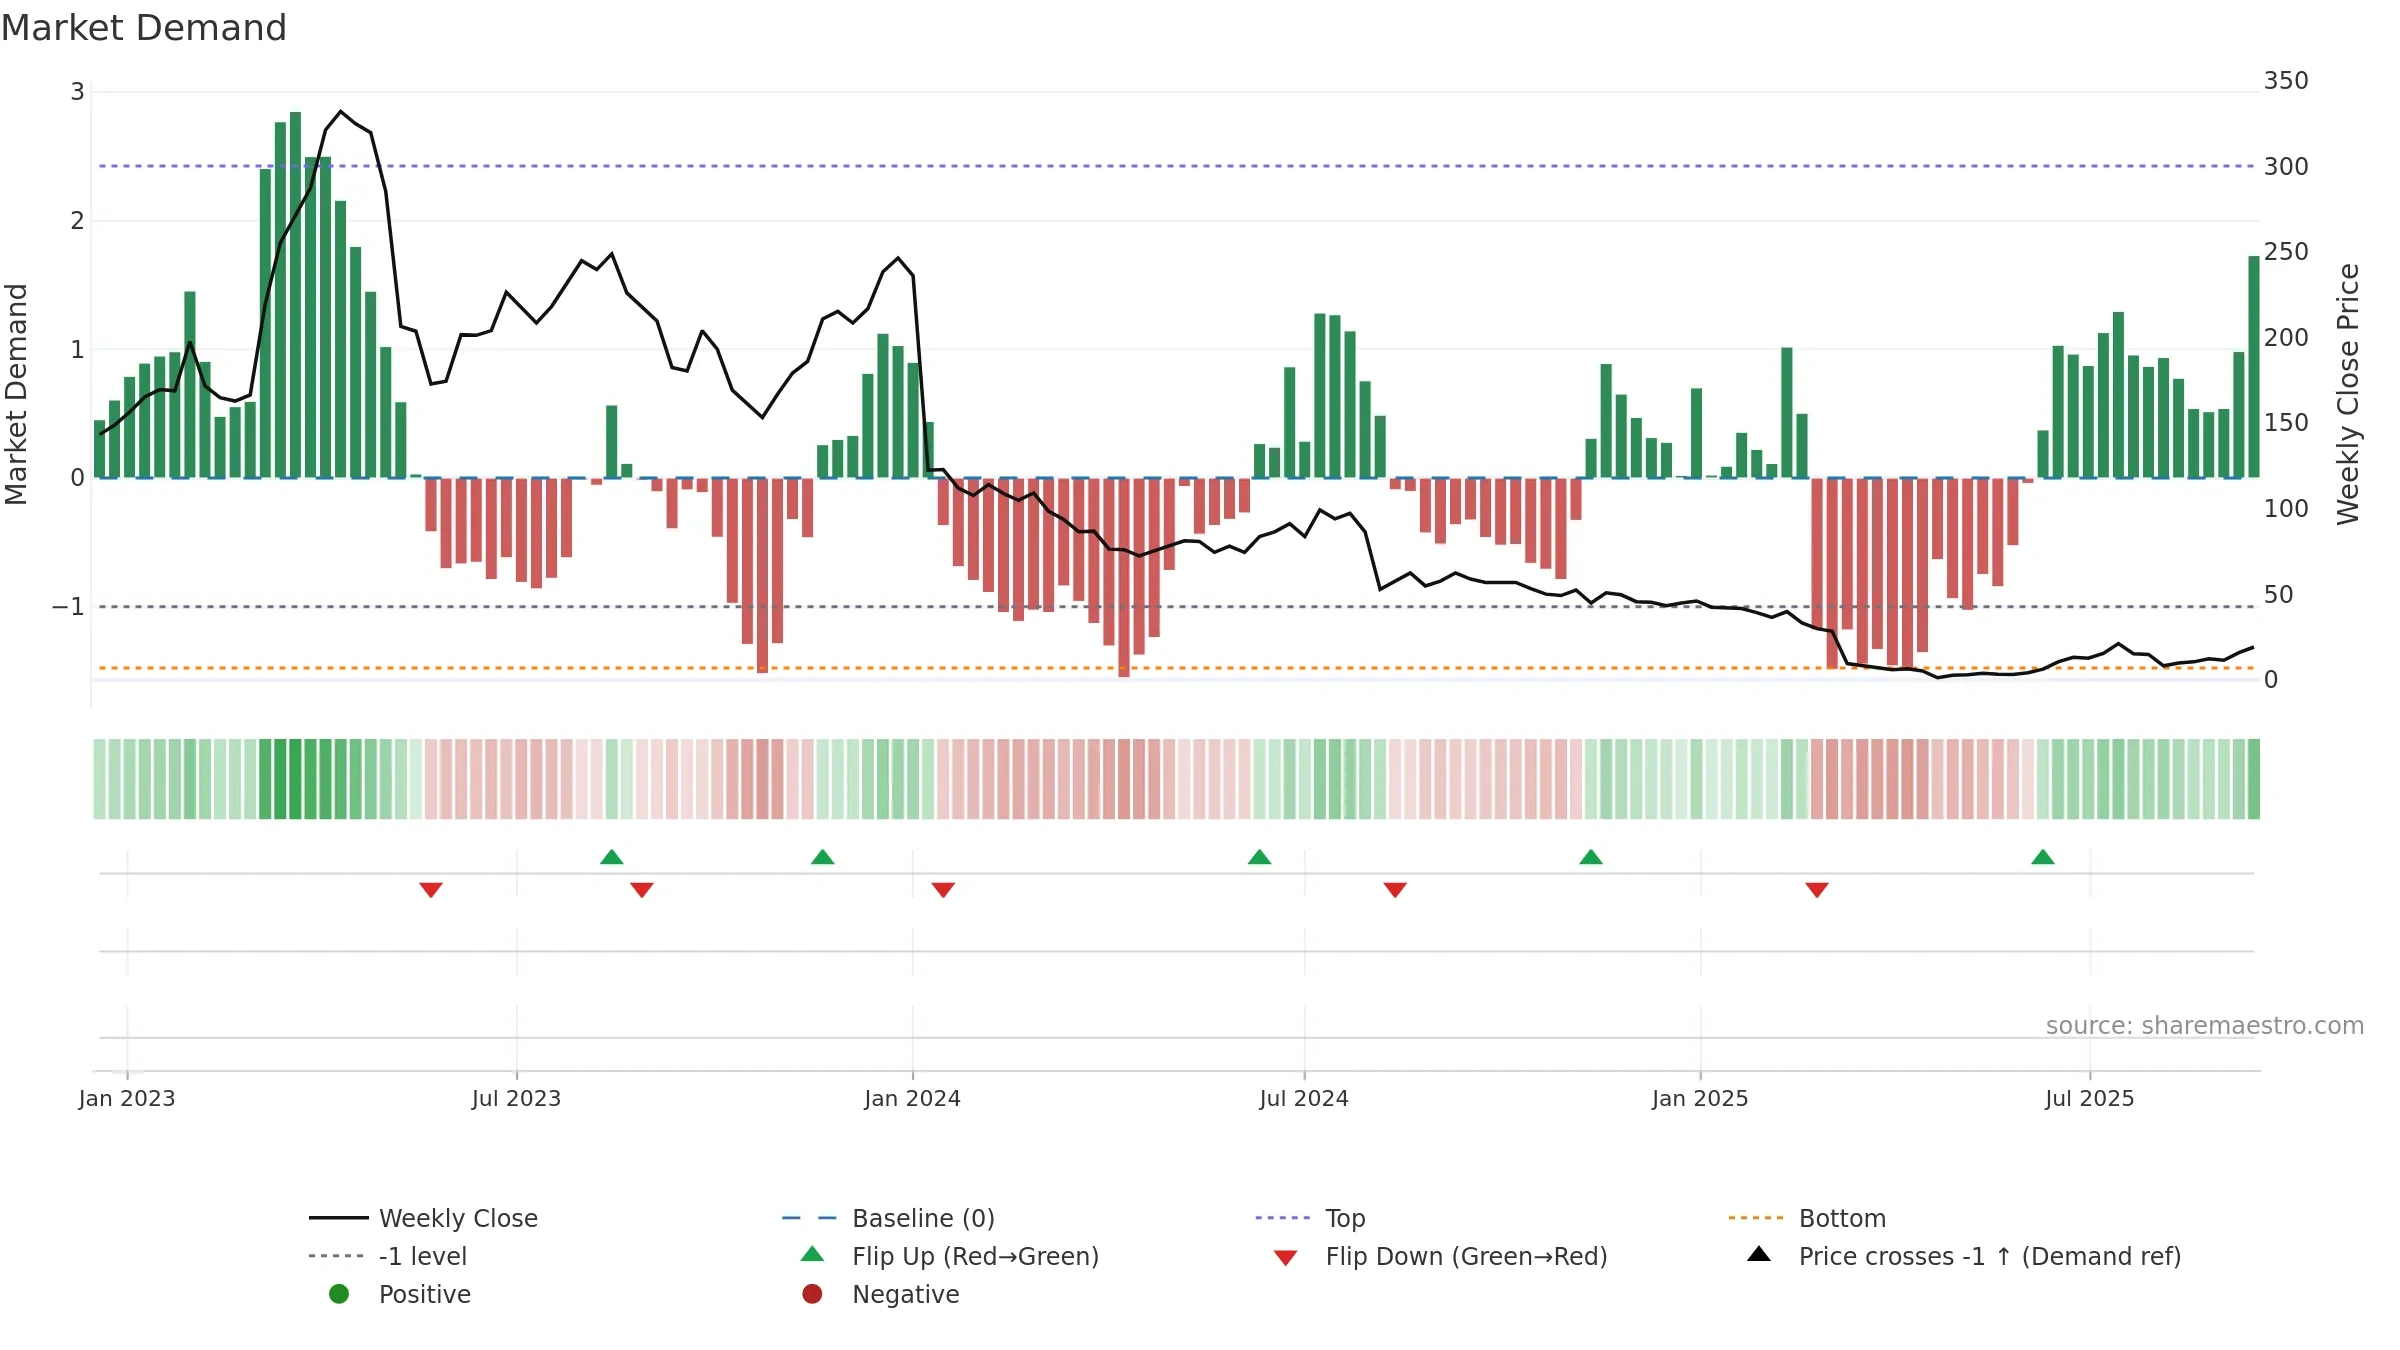
Task: Click the Market Demand chart title
Action: tap(144, 28)
